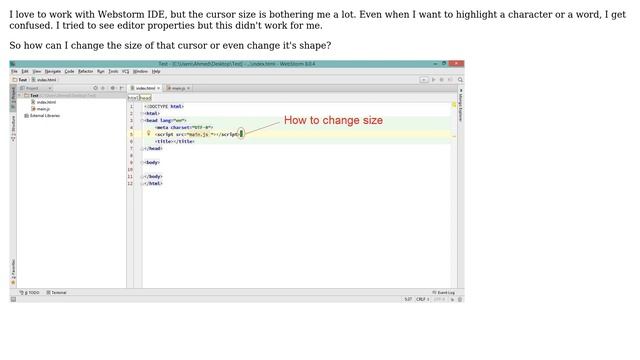Click the tool windows quick access icon

click(13, 300)
